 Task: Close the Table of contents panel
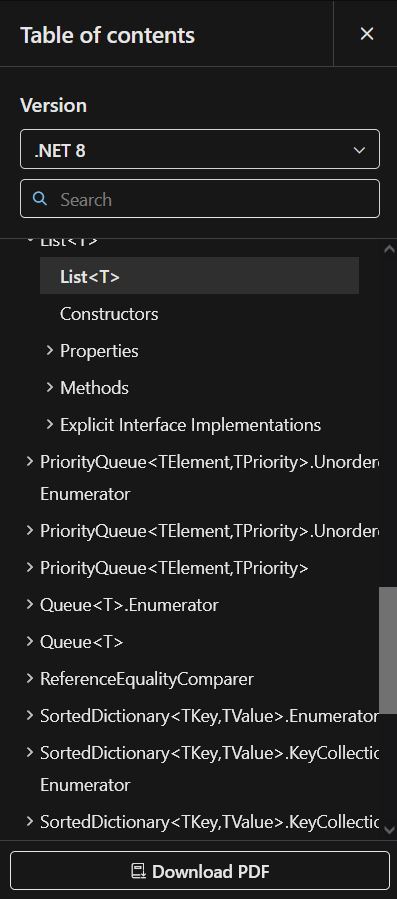367,34
